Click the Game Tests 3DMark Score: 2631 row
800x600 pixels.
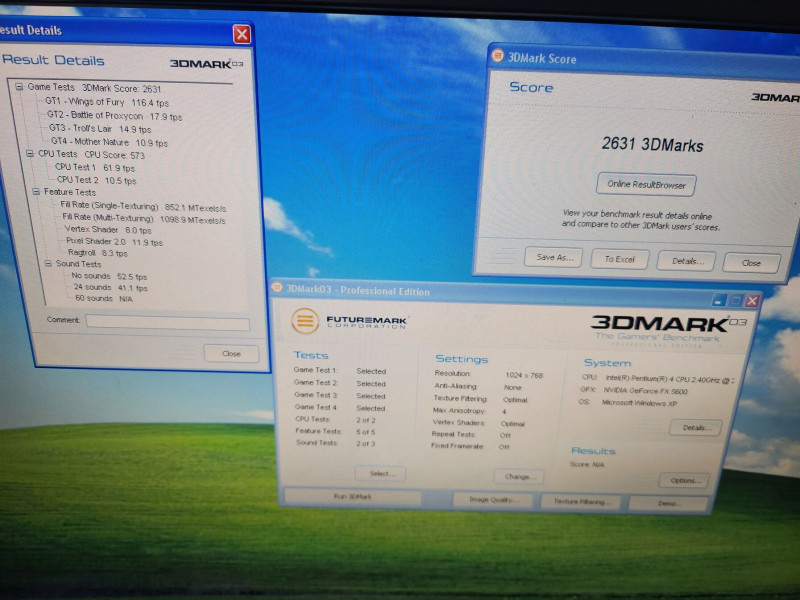pyautogui.click(x=94, y=88)
